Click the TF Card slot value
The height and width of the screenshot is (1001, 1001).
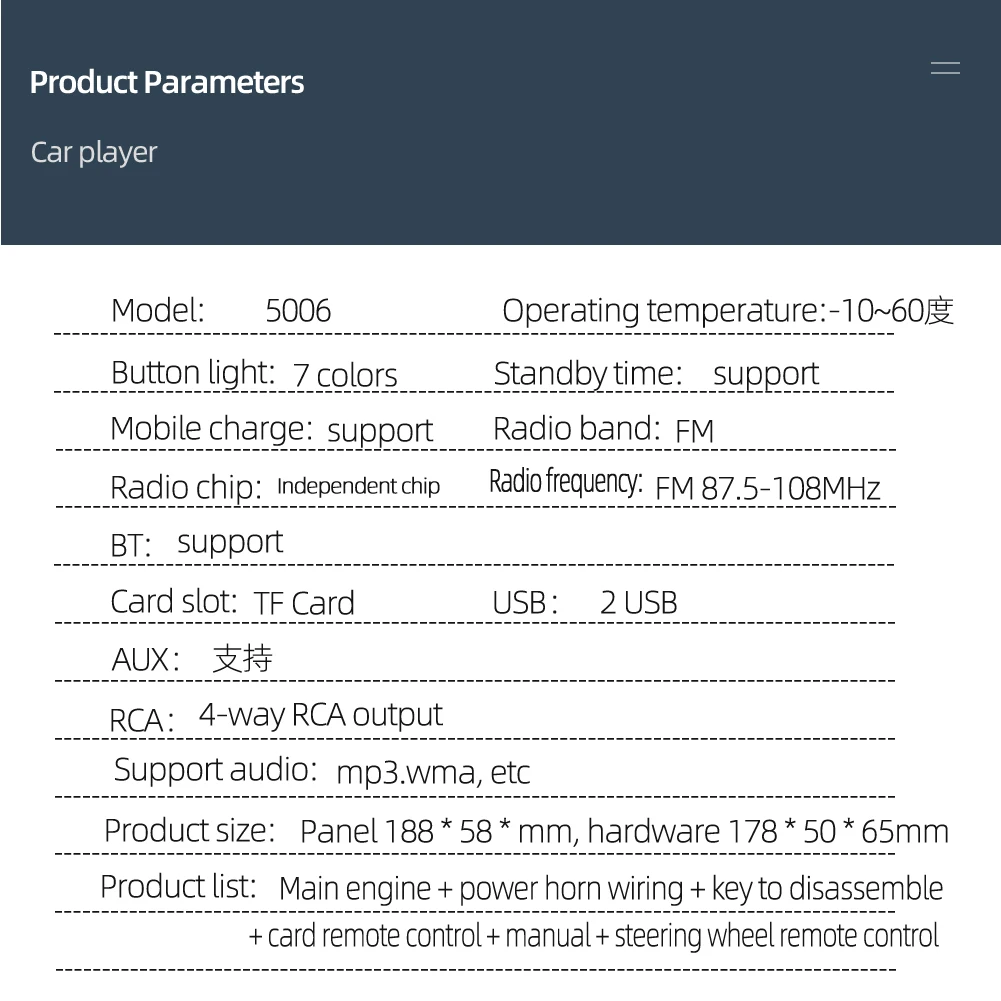coord(304,603)
